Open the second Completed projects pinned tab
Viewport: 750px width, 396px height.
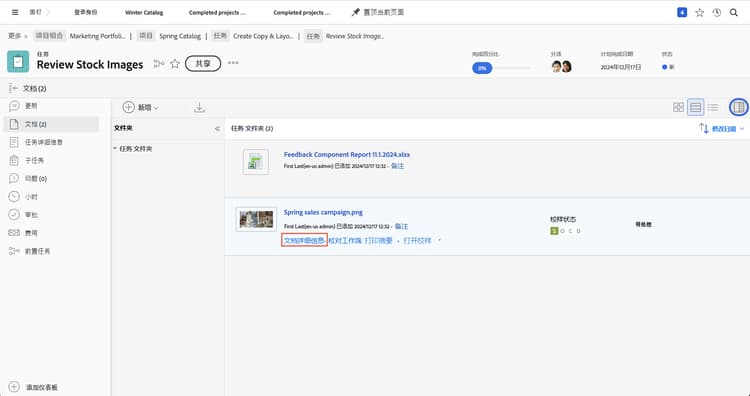click(301, 13)
